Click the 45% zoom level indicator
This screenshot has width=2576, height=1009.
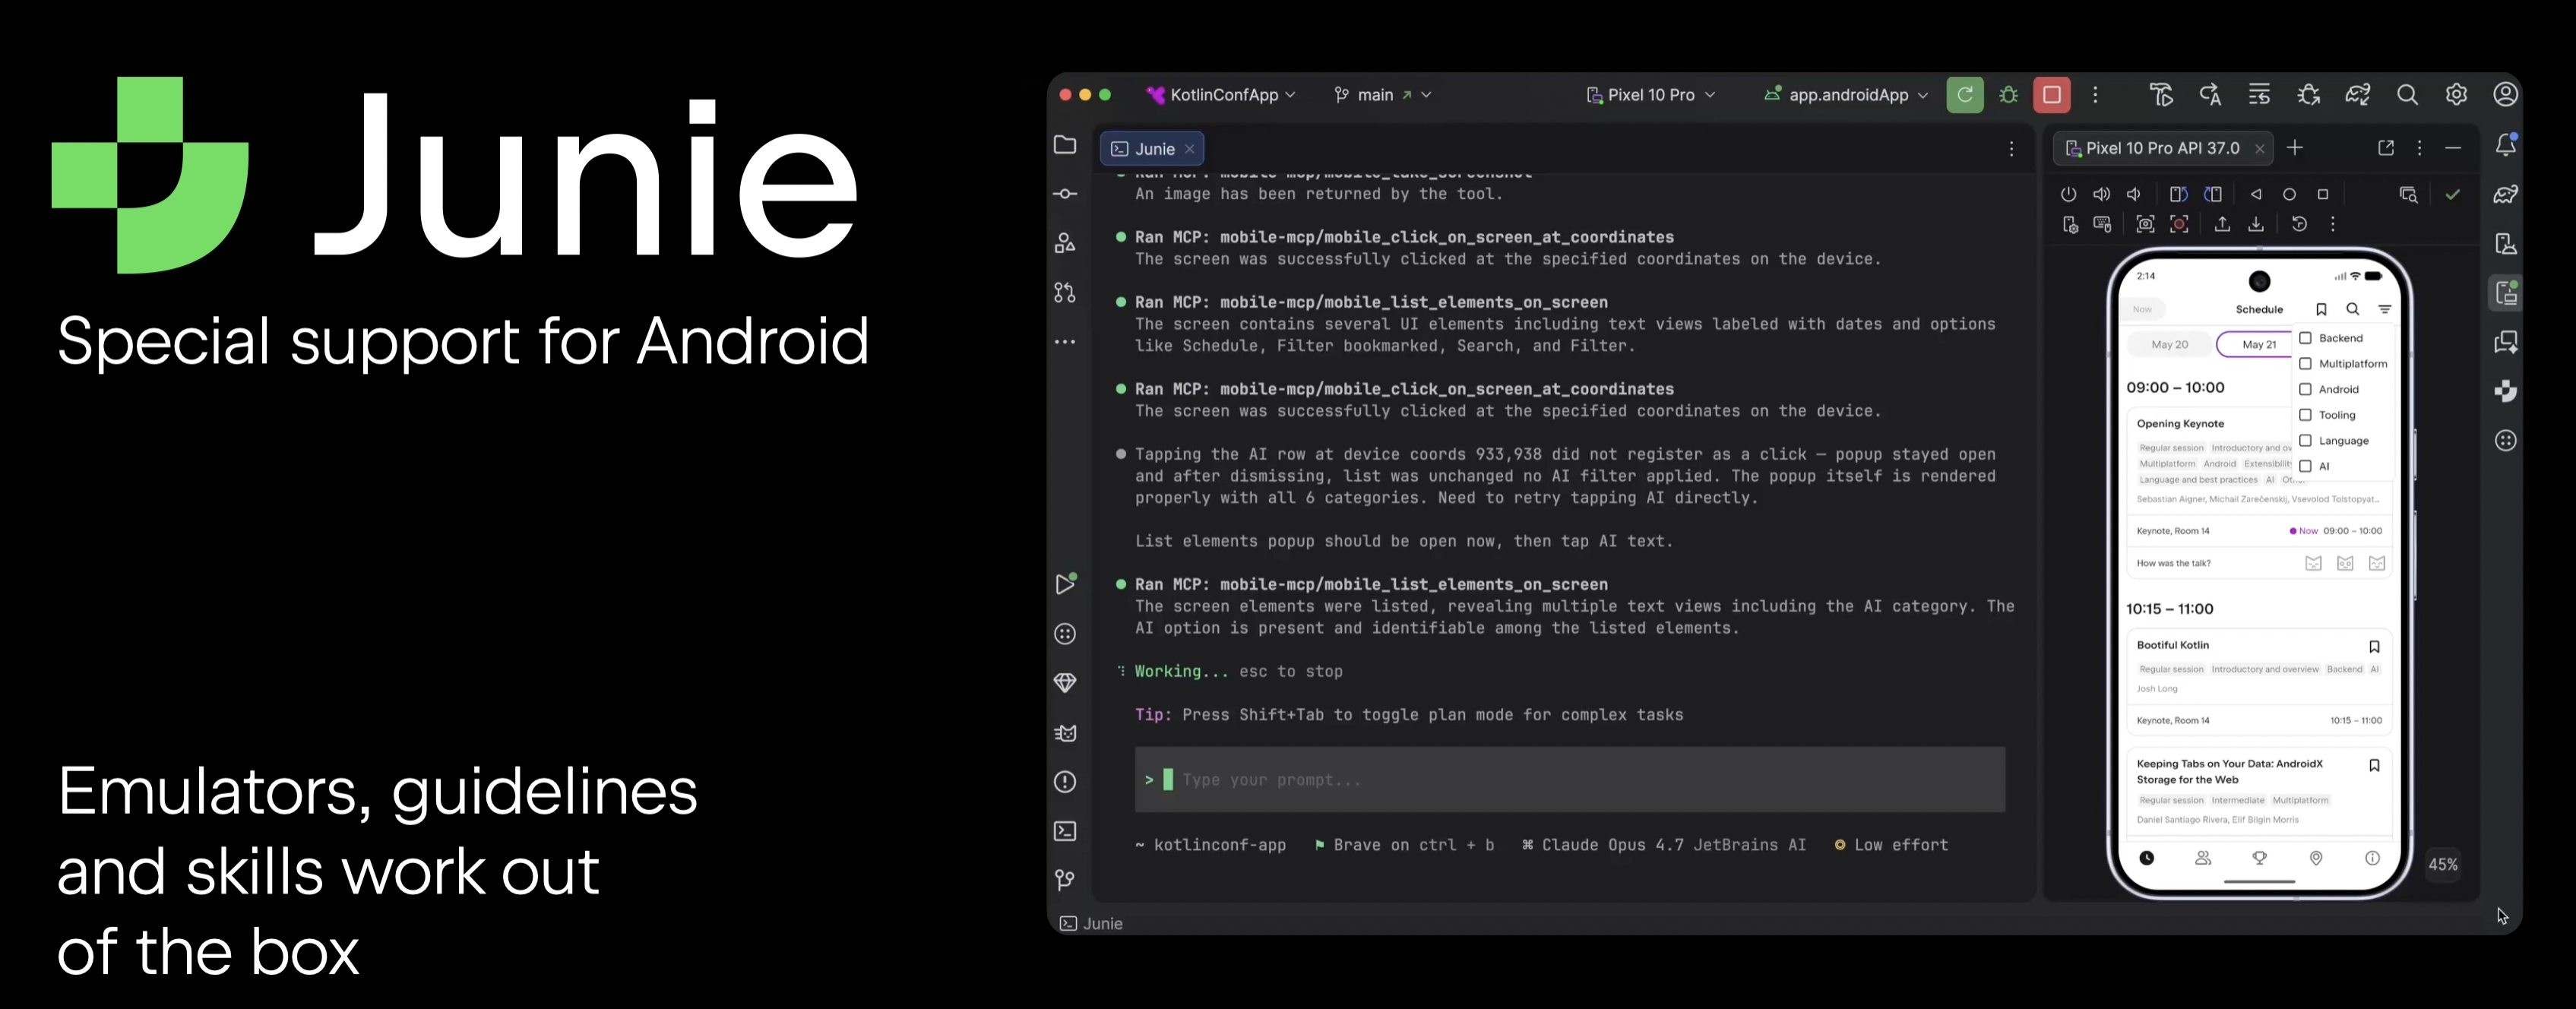[x=2443, y=865]
